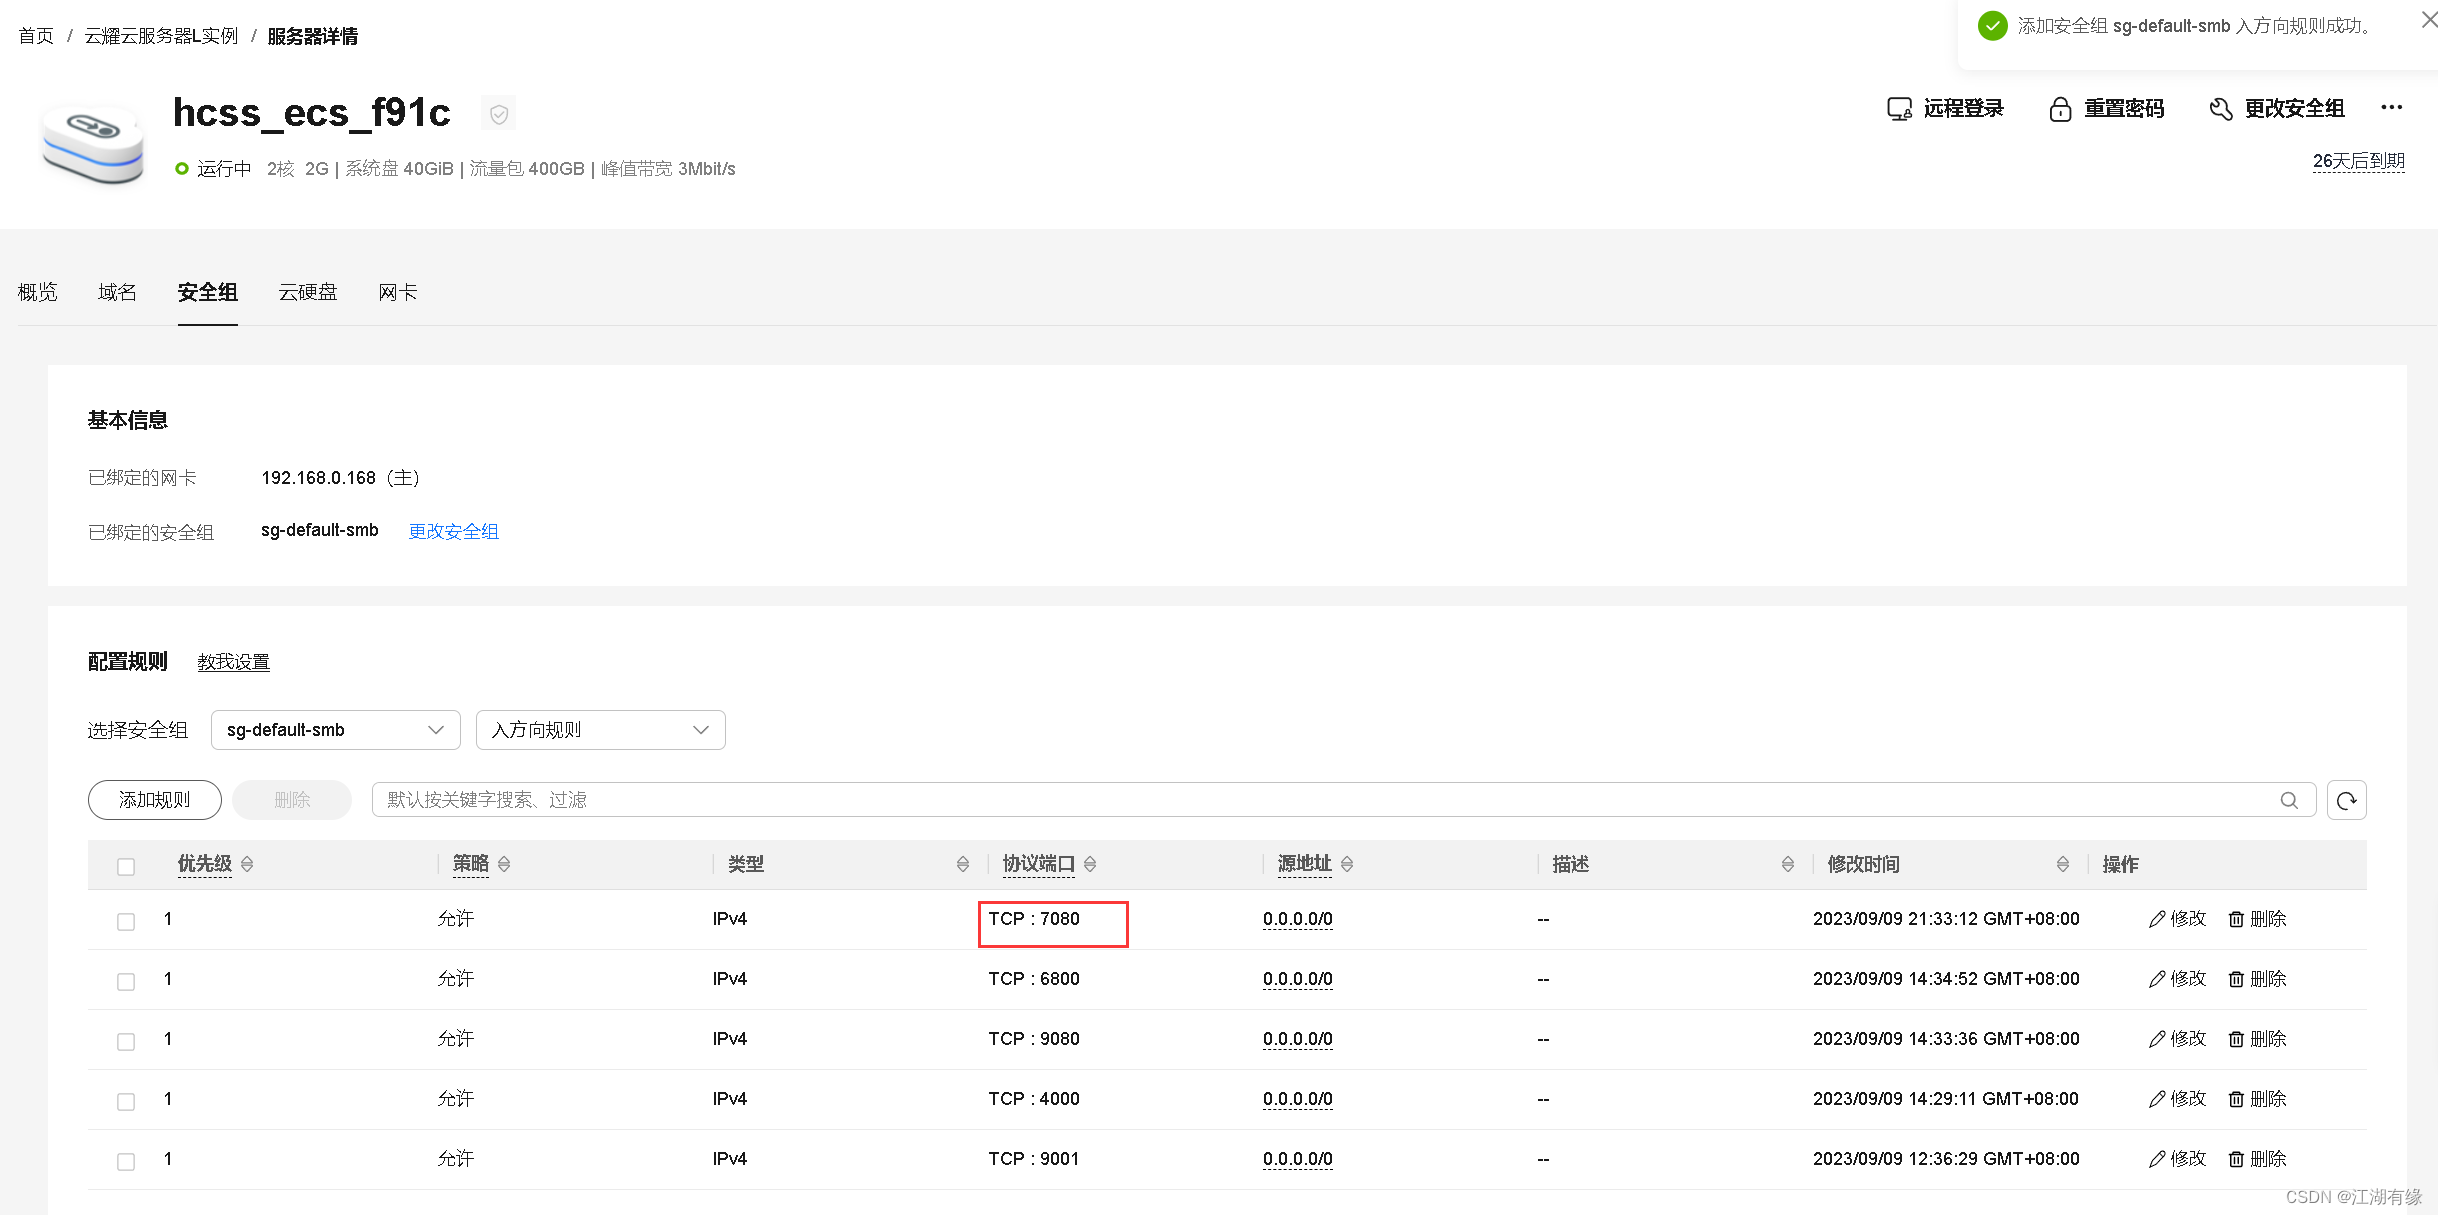
Task: Switch to the 域名 tab
Action: pyautogui.click(x=118, y=292)
